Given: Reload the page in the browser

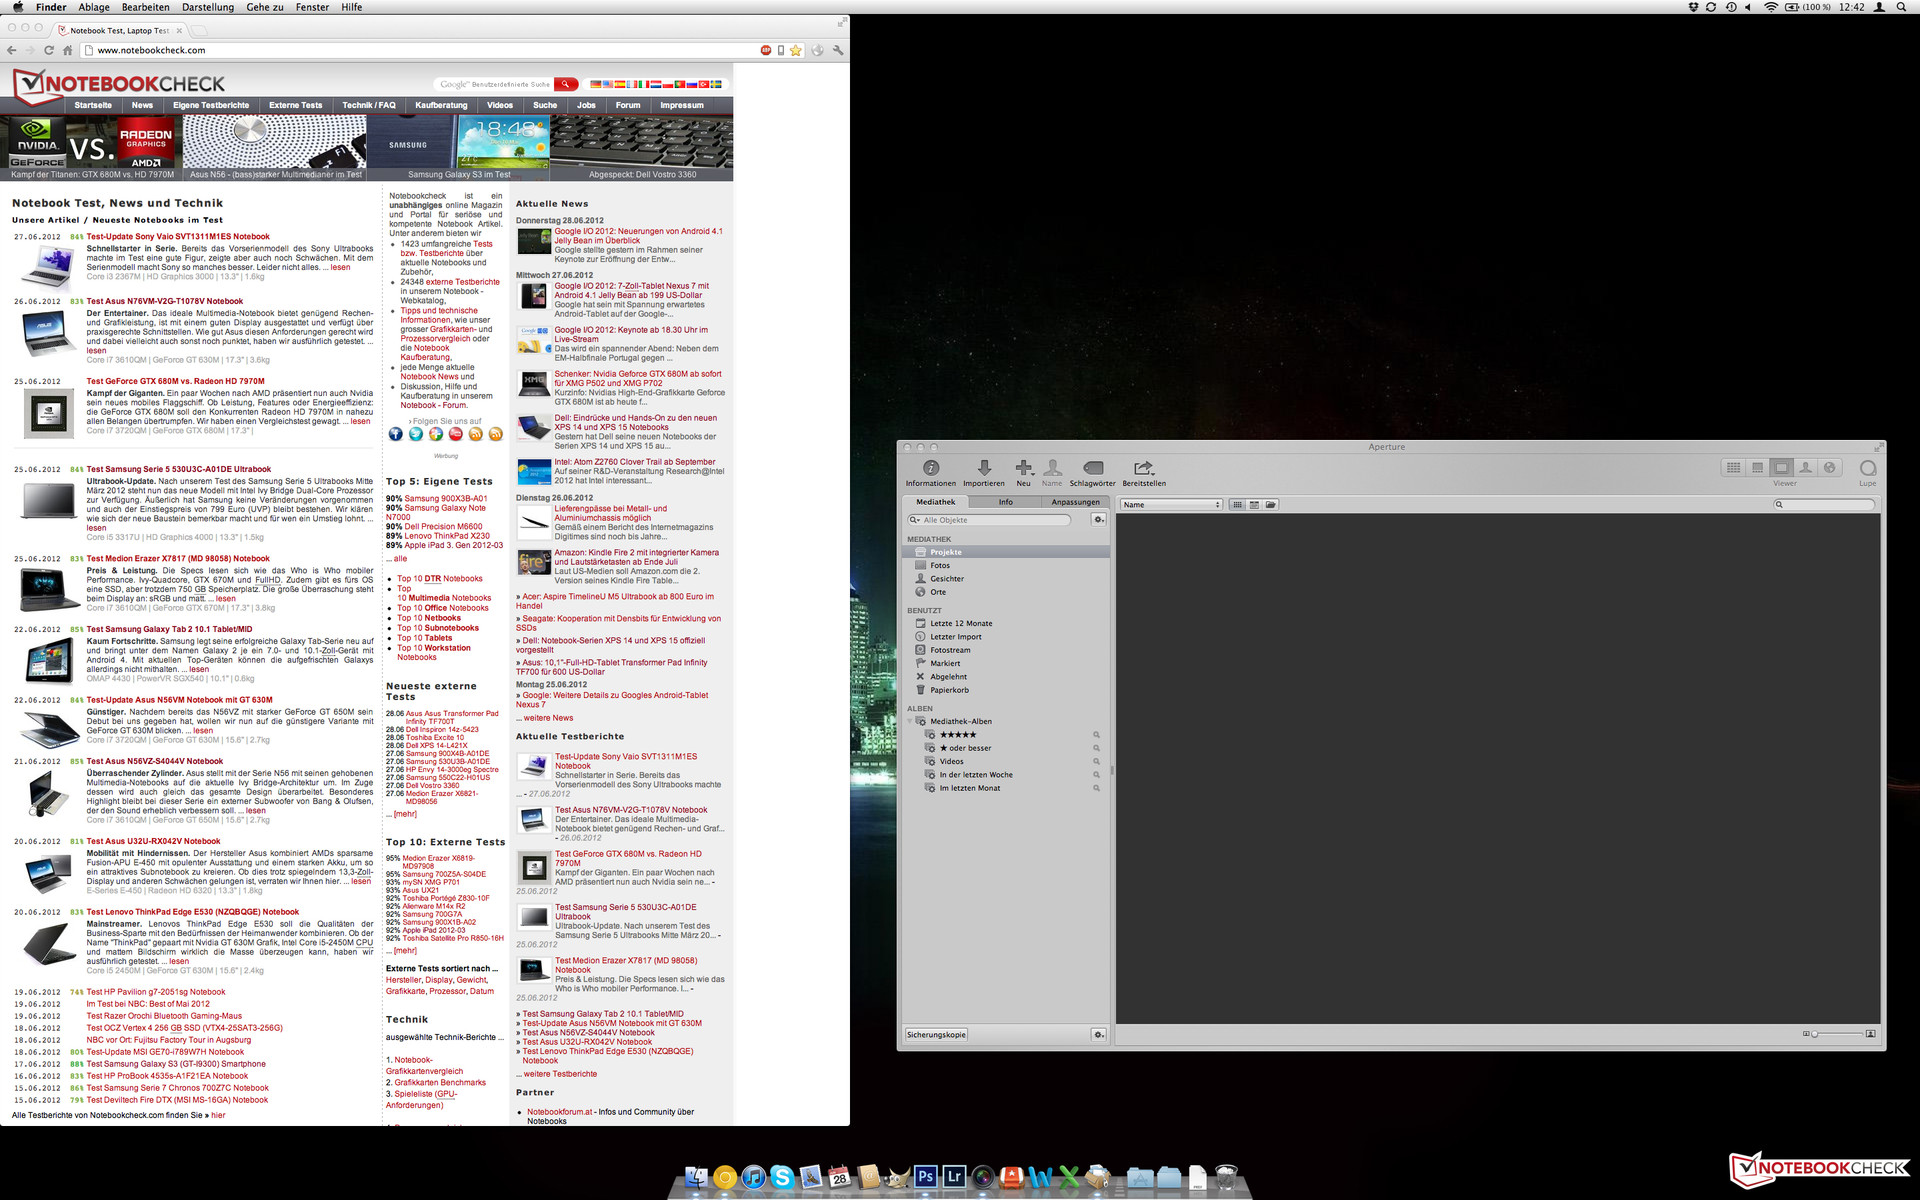Looking at the screenshot, I should pyautogui.click(x=48, y=50).
